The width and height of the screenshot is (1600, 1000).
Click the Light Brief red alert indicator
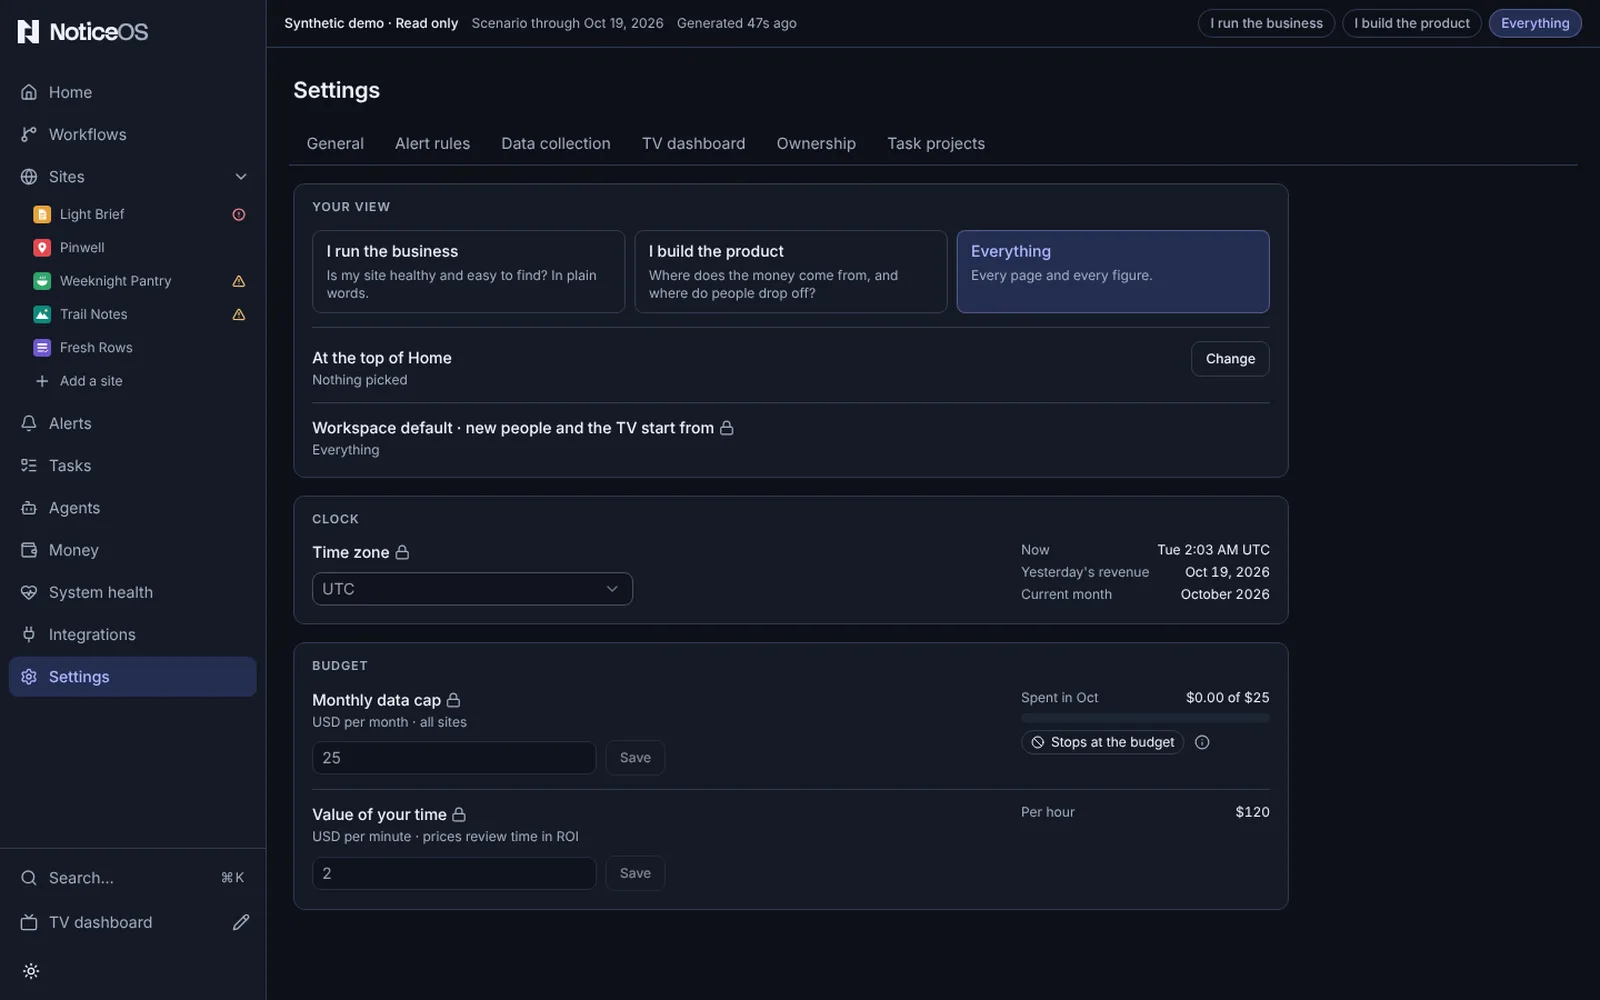pos(239,214)
